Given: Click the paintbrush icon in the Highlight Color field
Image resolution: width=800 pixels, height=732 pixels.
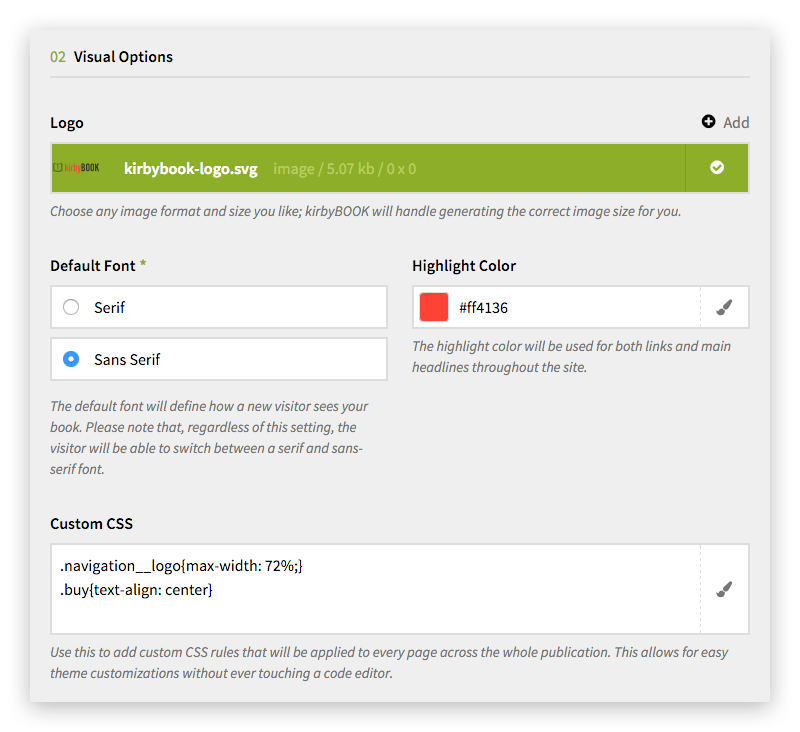Looking at the screenshot, I should coord(724,307).
